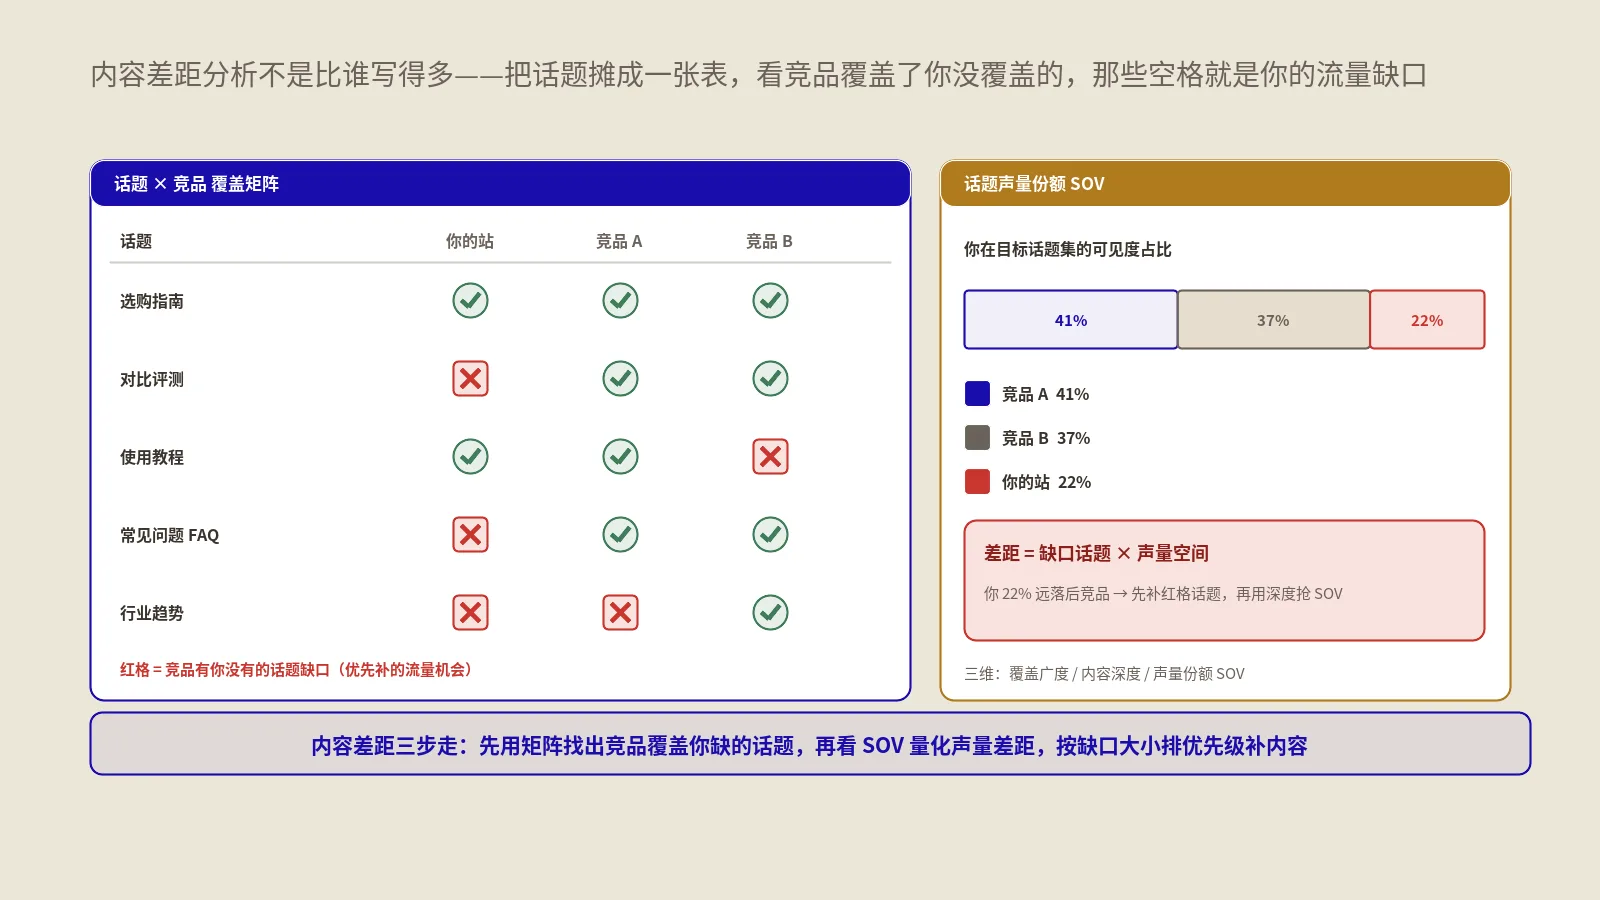Click the slide title about 内容差距分析
The width and height of the screenshot is (1600, 900).
[x=758, y=75]
